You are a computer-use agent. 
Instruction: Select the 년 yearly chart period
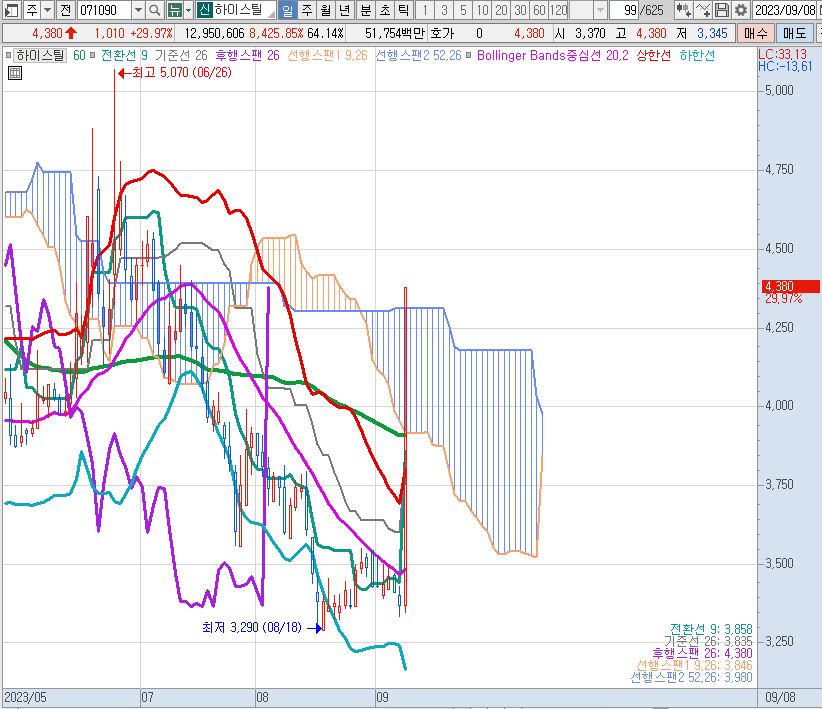344,9
